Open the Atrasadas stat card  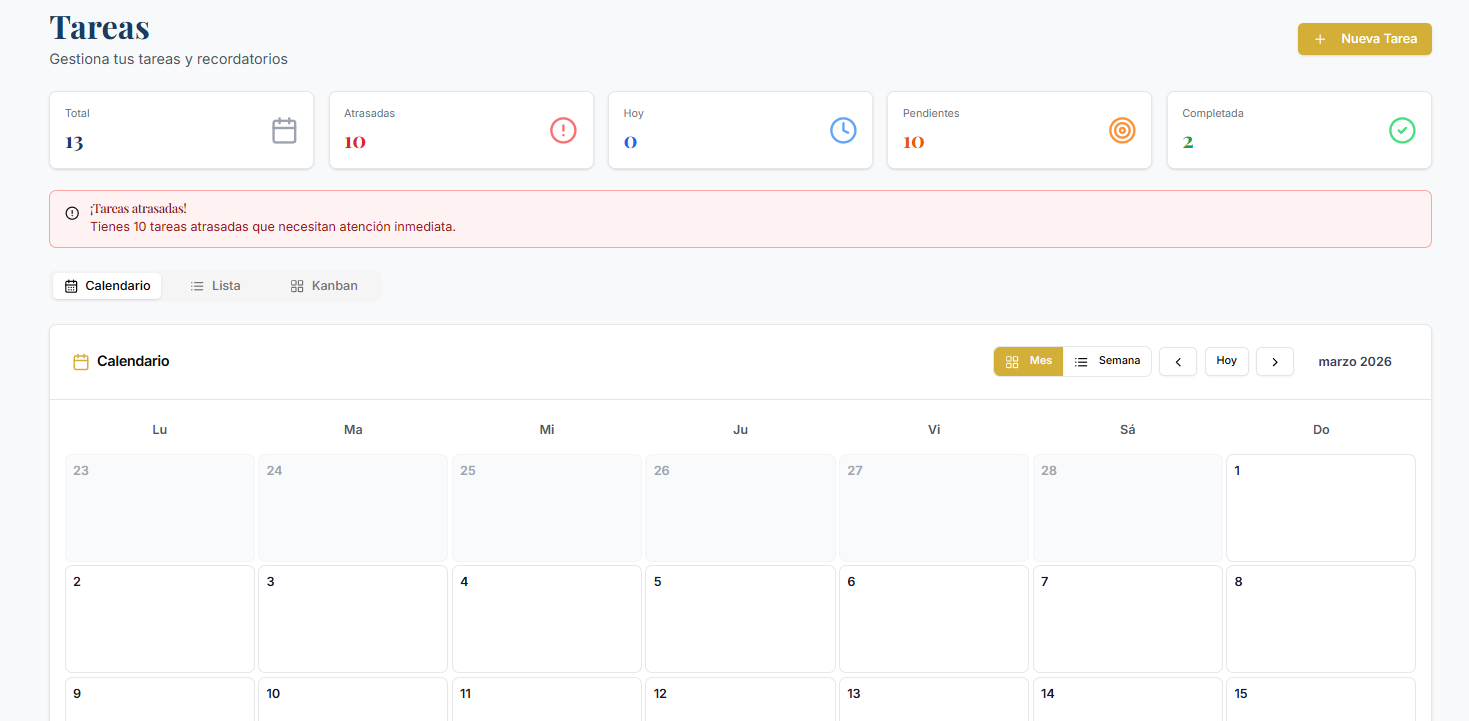click(x=461, y=130)
